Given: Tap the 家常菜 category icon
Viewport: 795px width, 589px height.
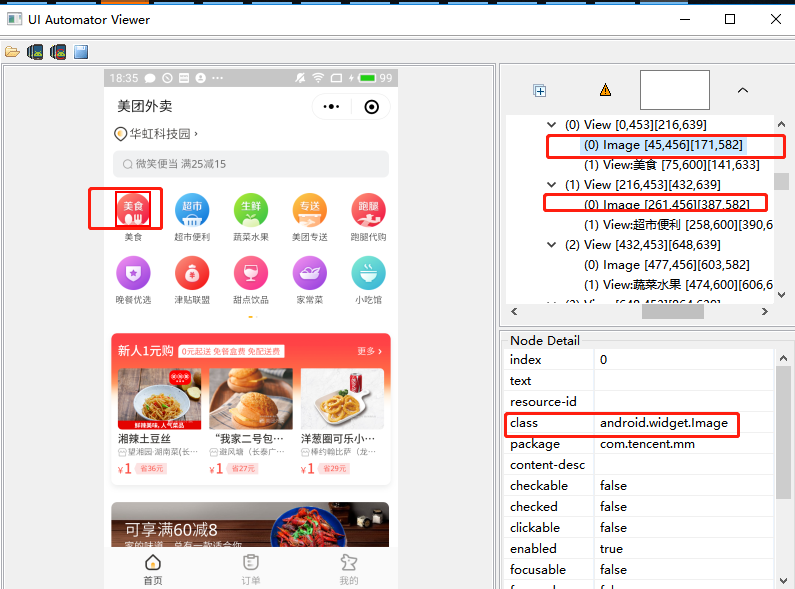Looking at the screenshot, I should 310,273.
